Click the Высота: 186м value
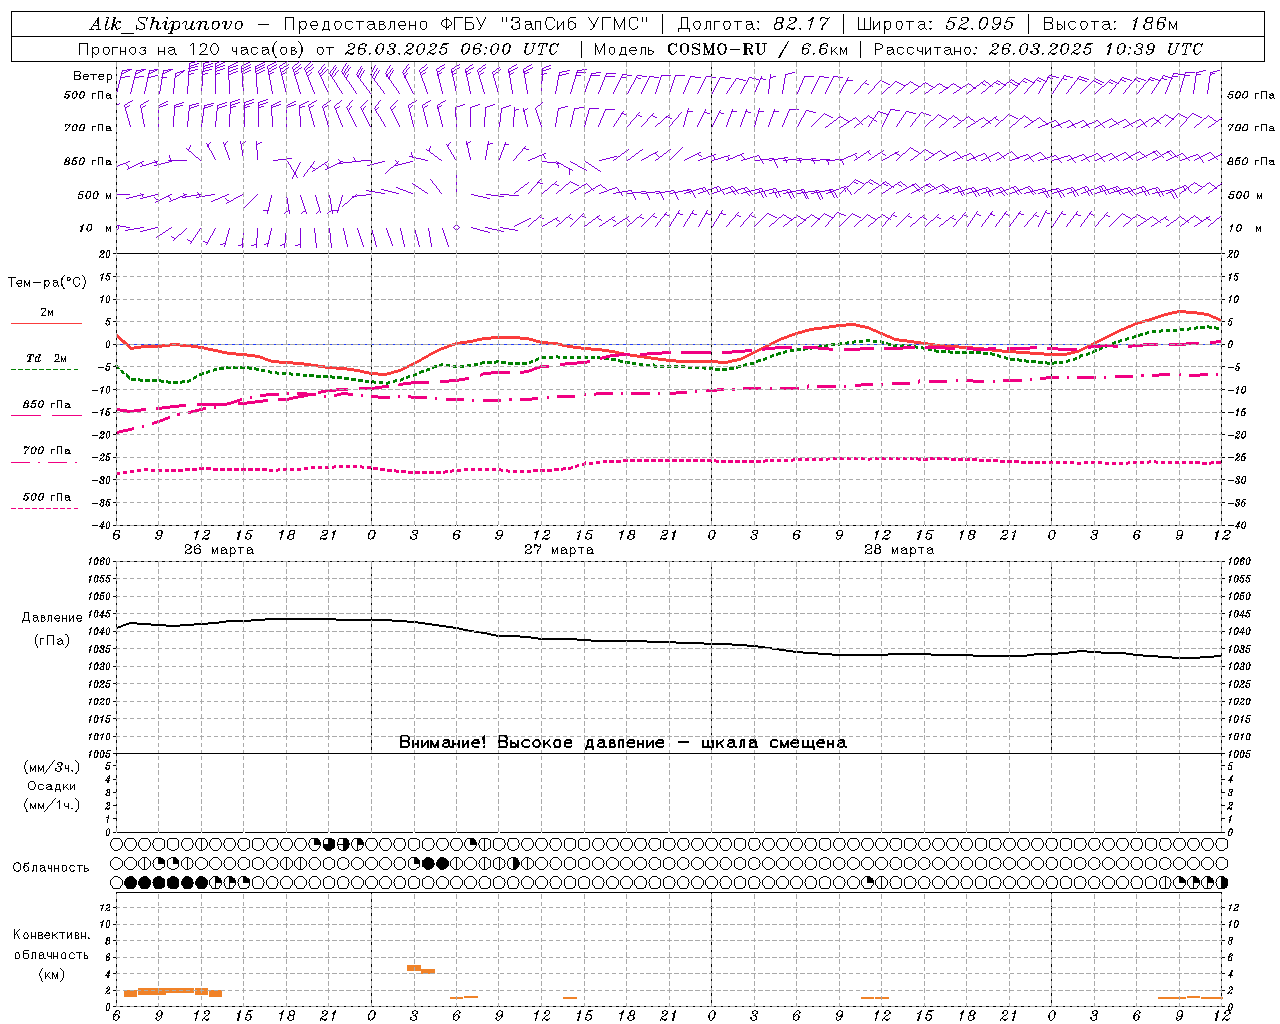Viewport: 1280px width, 1024px height. tap(1110, 24)
